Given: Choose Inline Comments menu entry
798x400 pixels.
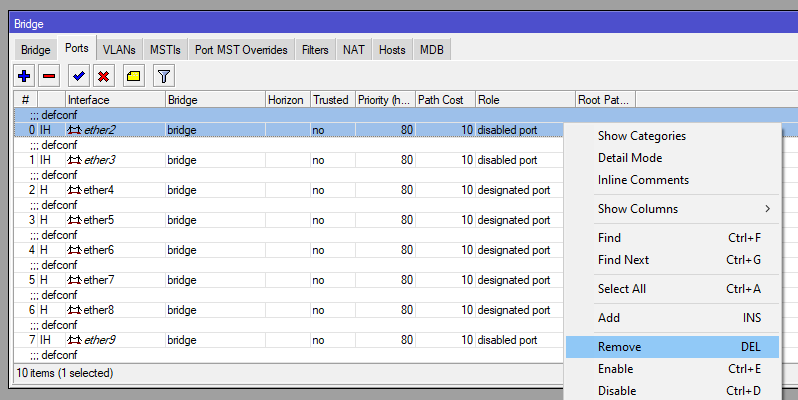Looking at the screenshot, I should point(672,180).
